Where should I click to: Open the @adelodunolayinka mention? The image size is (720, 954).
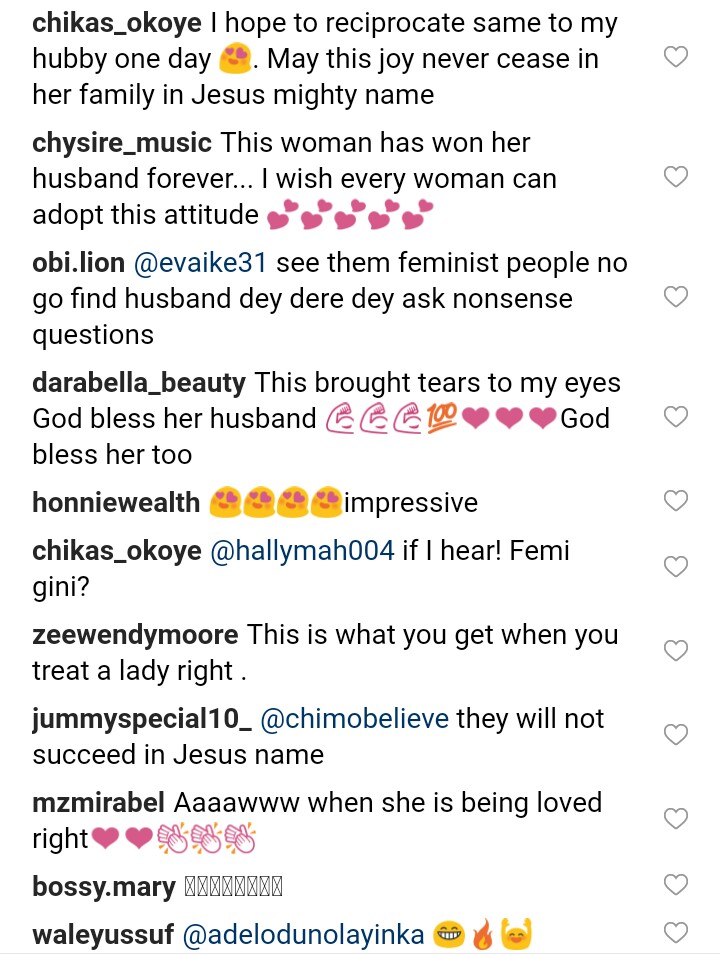[x=303, y=935]
